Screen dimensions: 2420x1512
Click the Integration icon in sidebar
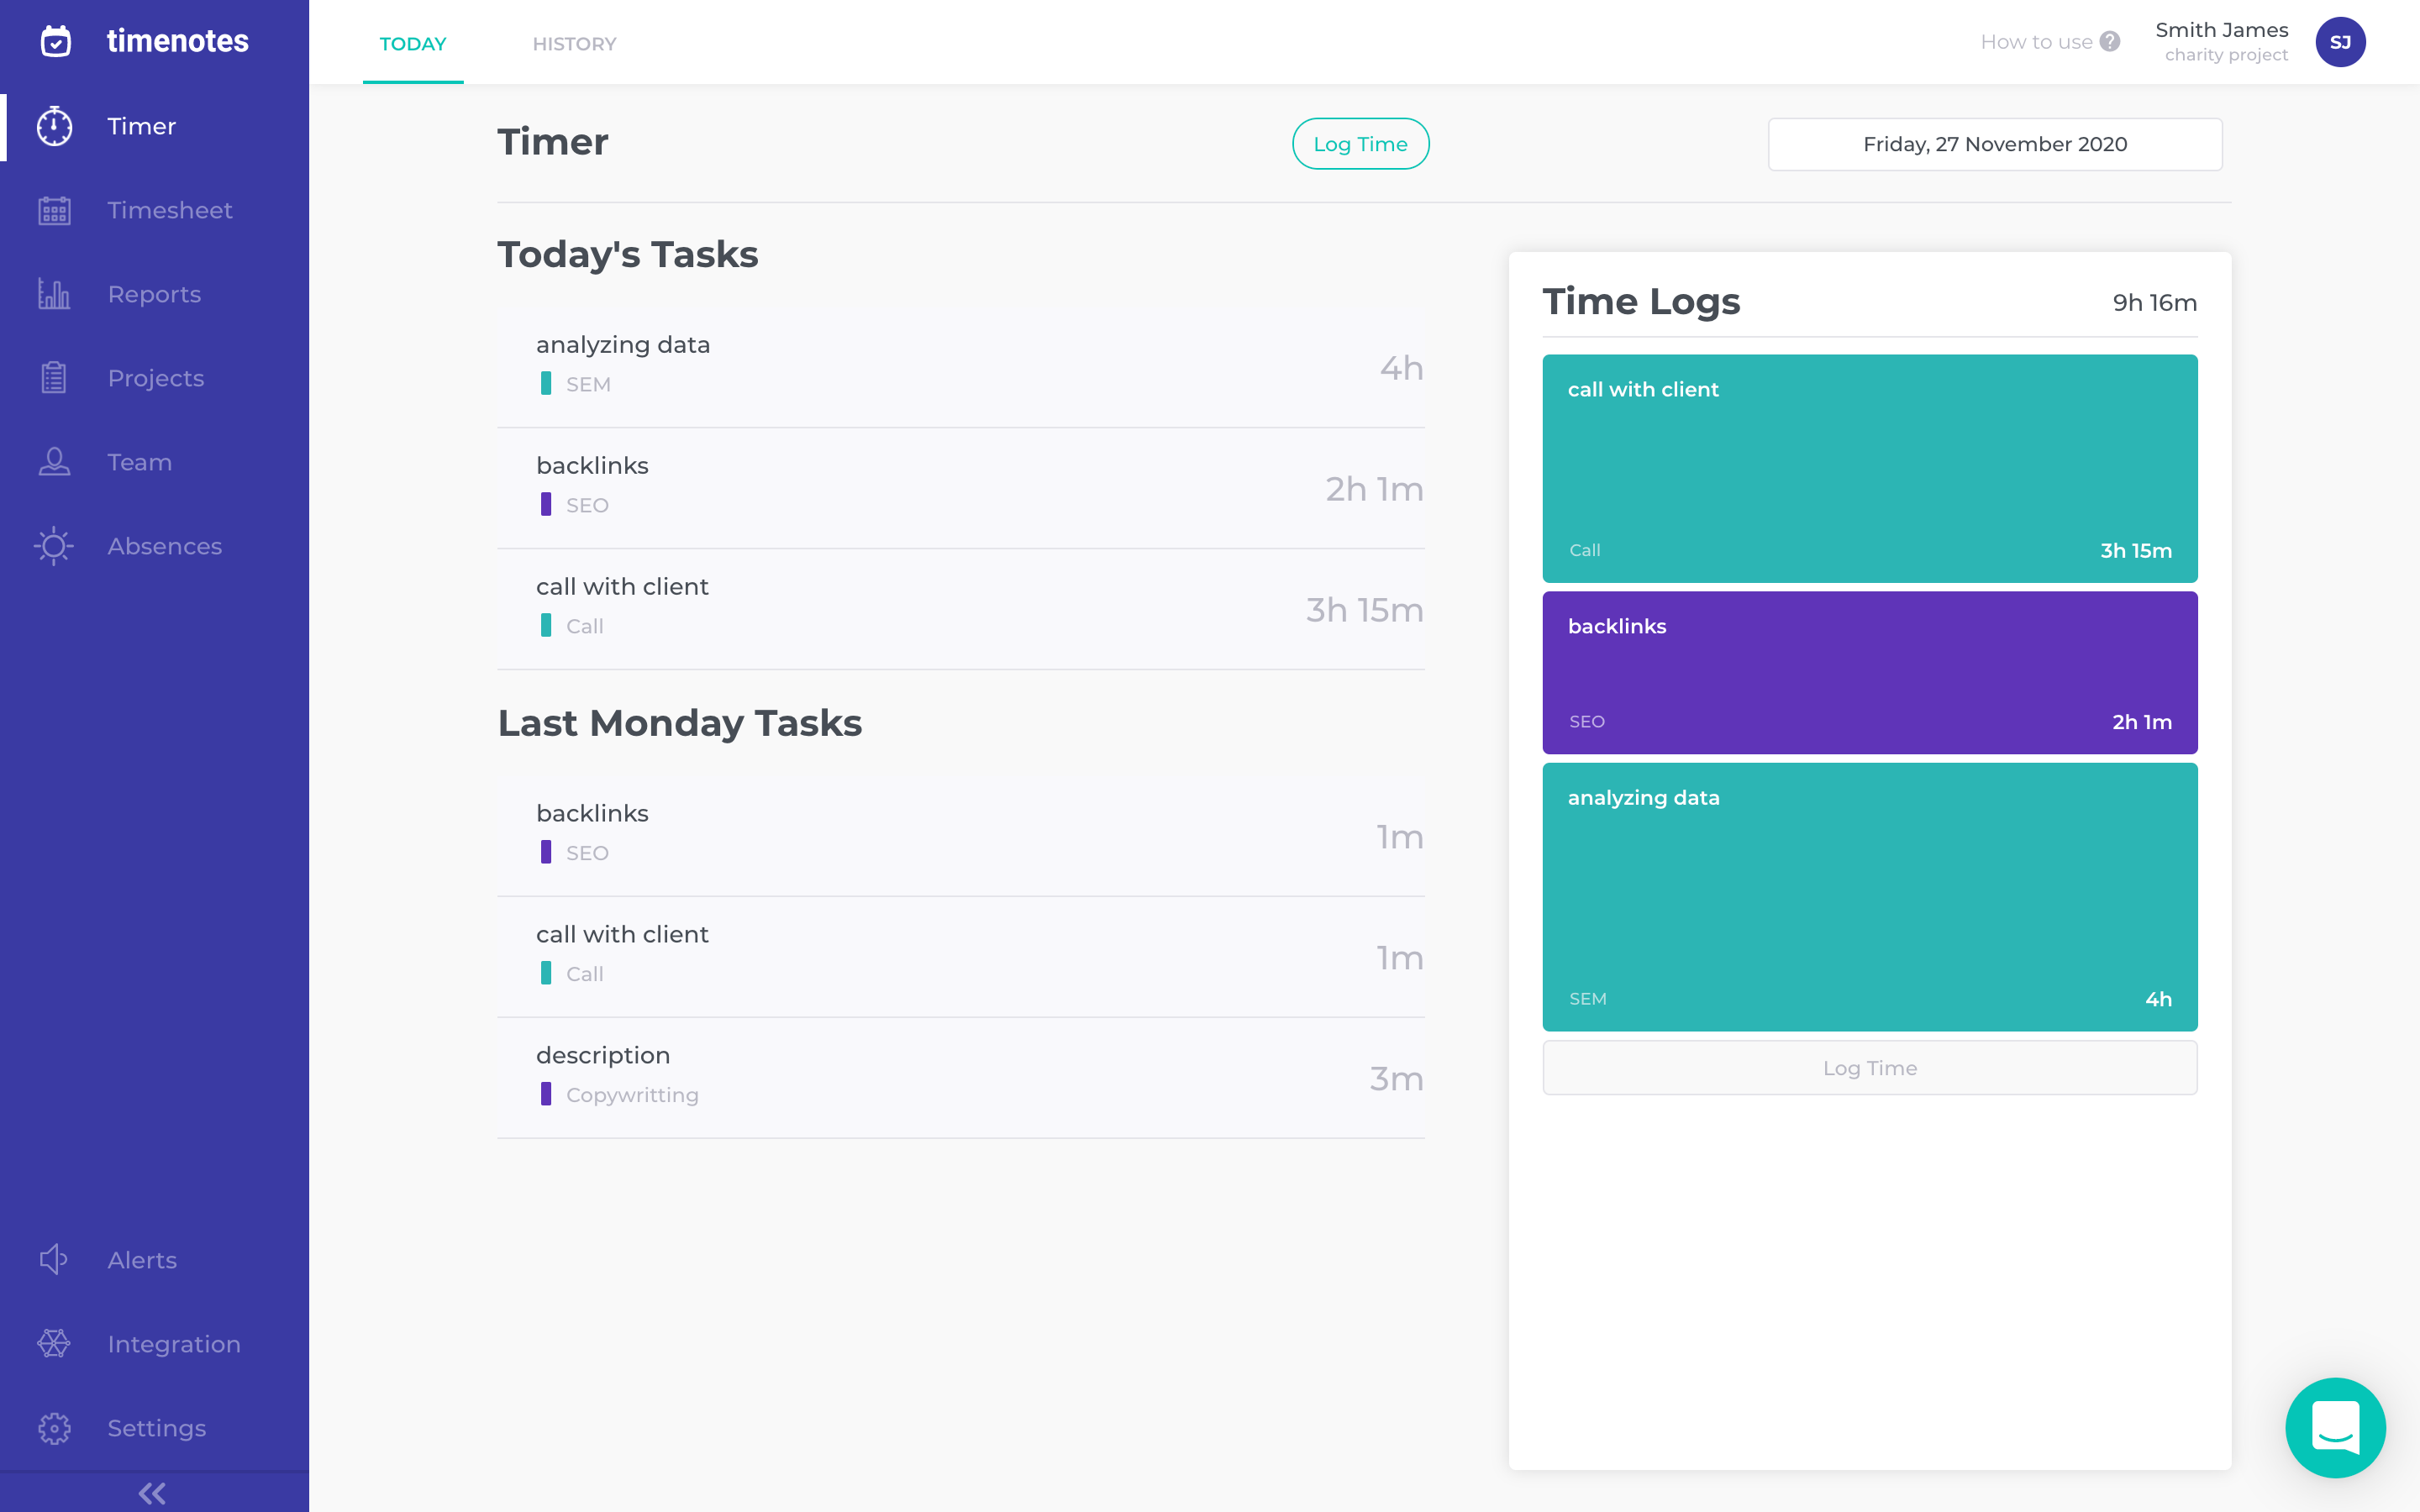click(54, 1344)
